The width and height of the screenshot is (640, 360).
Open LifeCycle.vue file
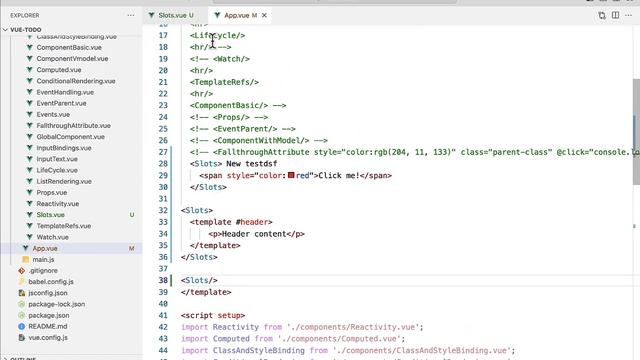tap(57, 170)
